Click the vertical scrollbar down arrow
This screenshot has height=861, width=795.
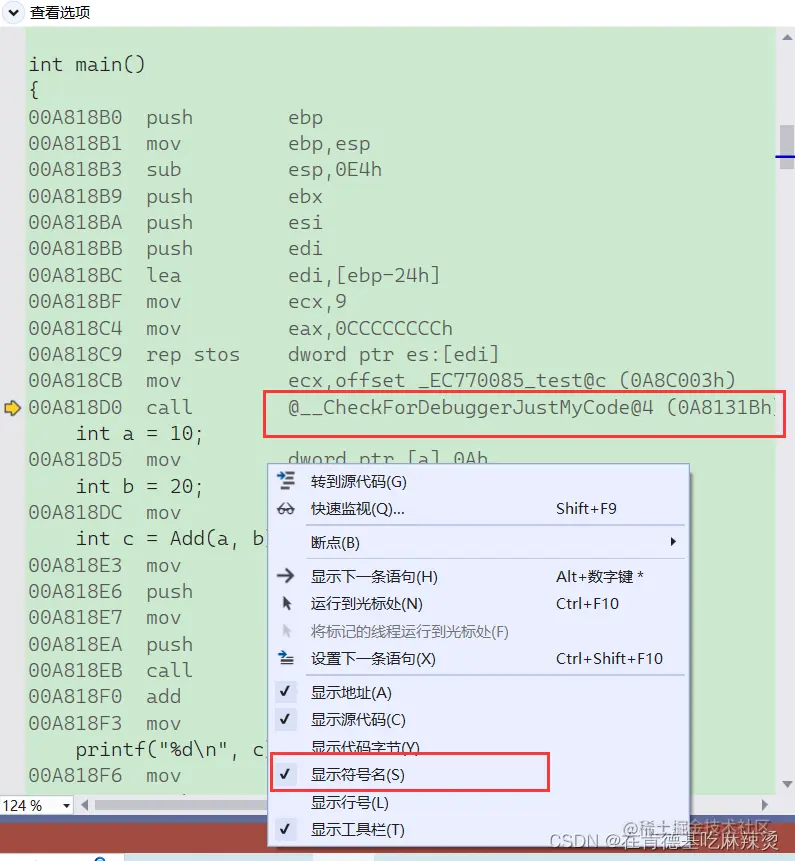click(x=787, y=785)
